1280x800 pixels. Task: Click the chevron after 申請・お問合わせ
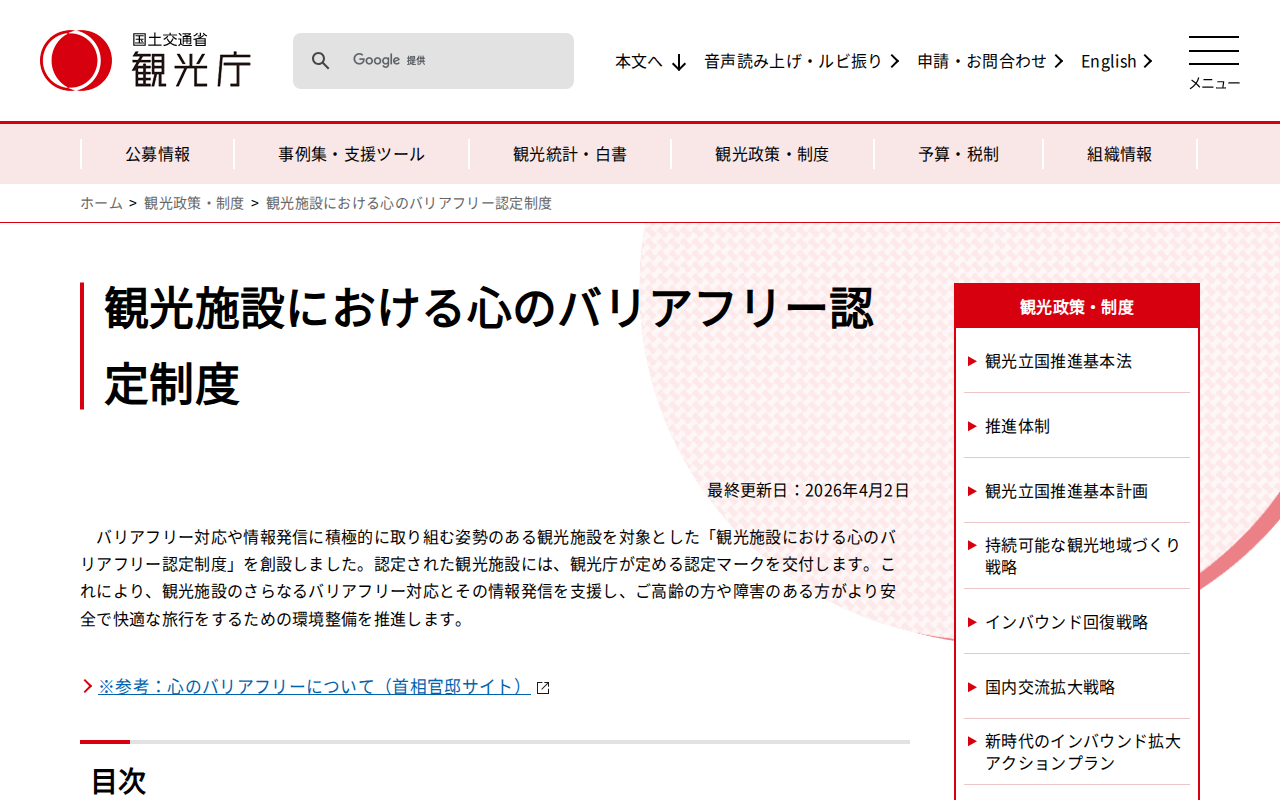tap(1058, 61)
